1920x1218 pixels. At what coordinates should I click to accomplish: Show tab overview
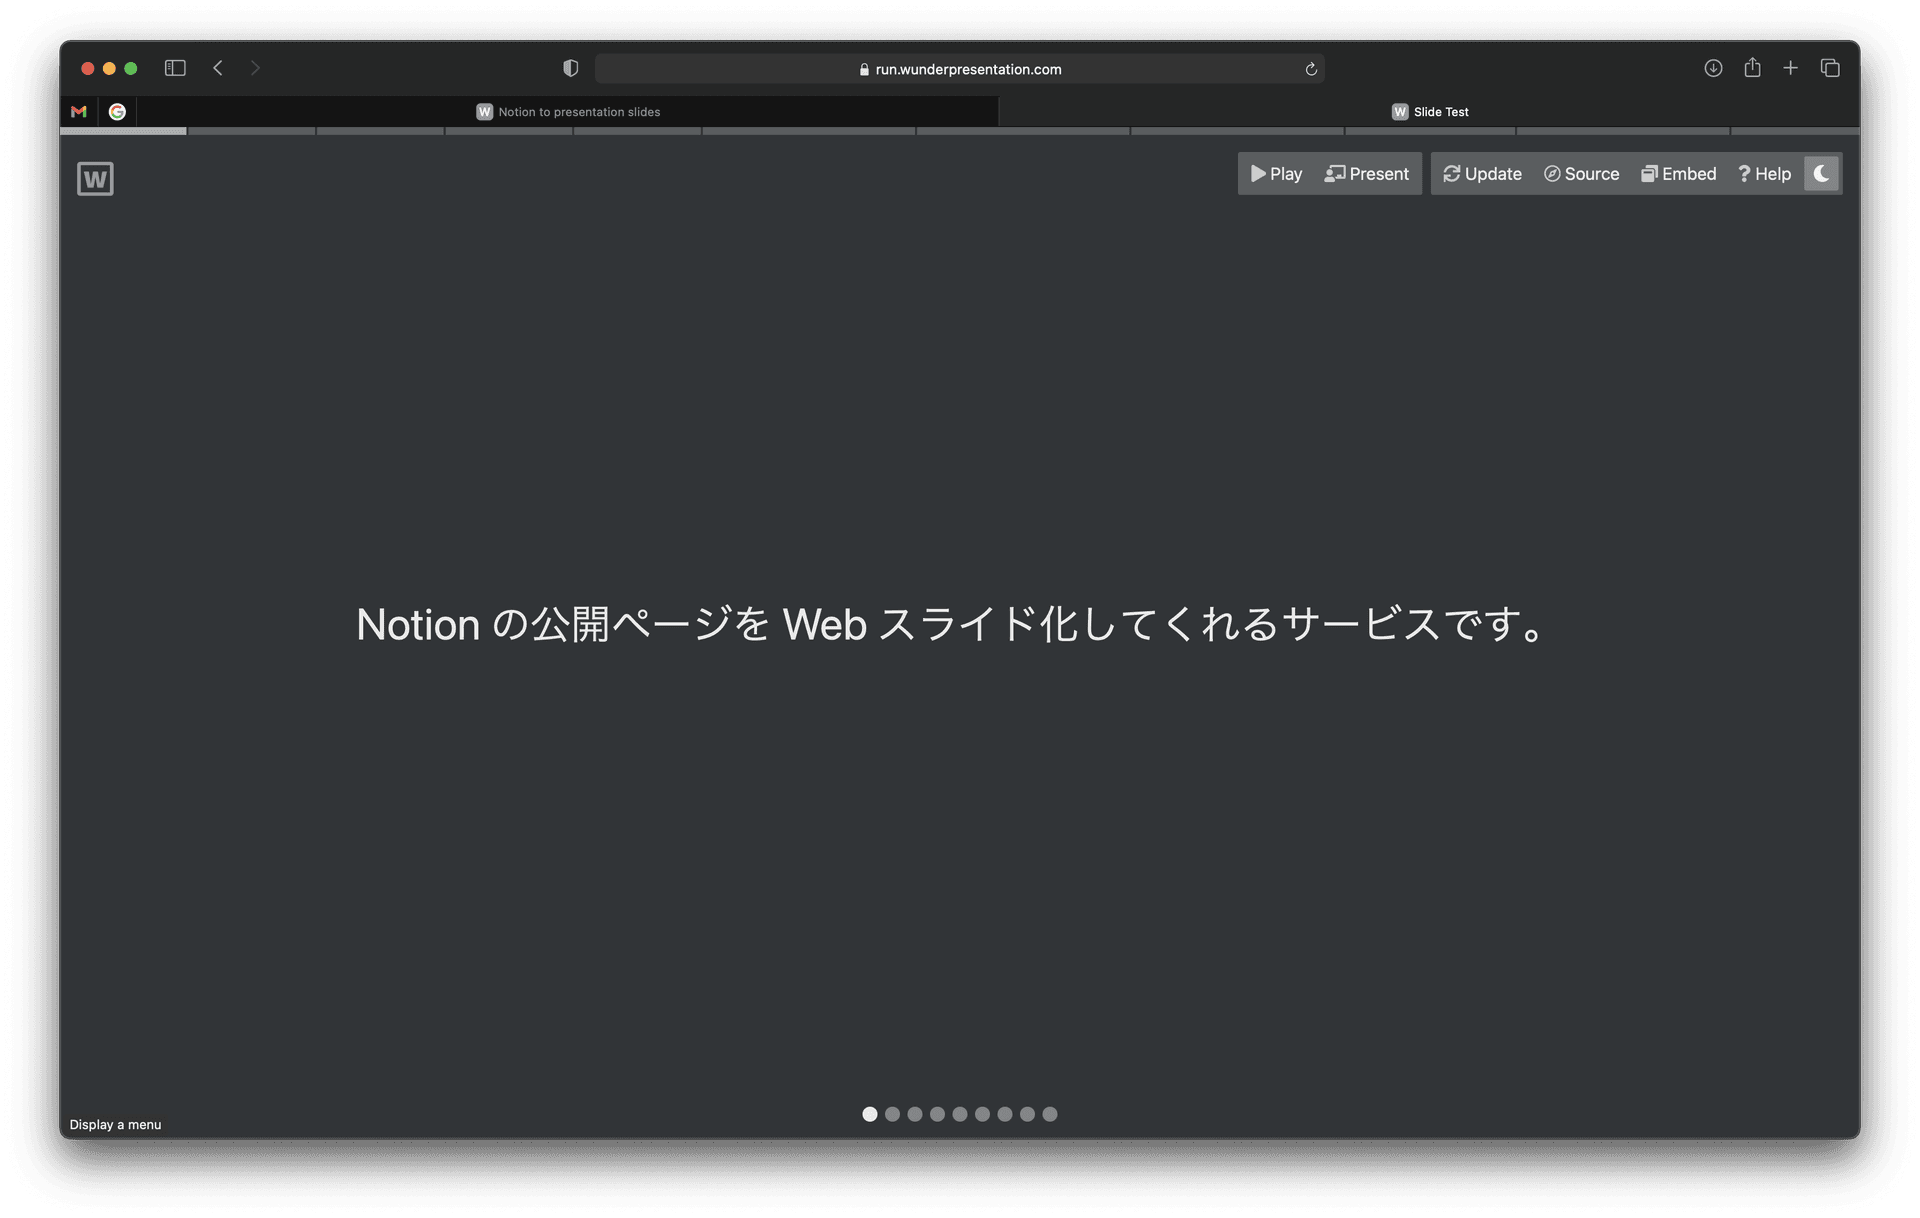coord(1830,68)
